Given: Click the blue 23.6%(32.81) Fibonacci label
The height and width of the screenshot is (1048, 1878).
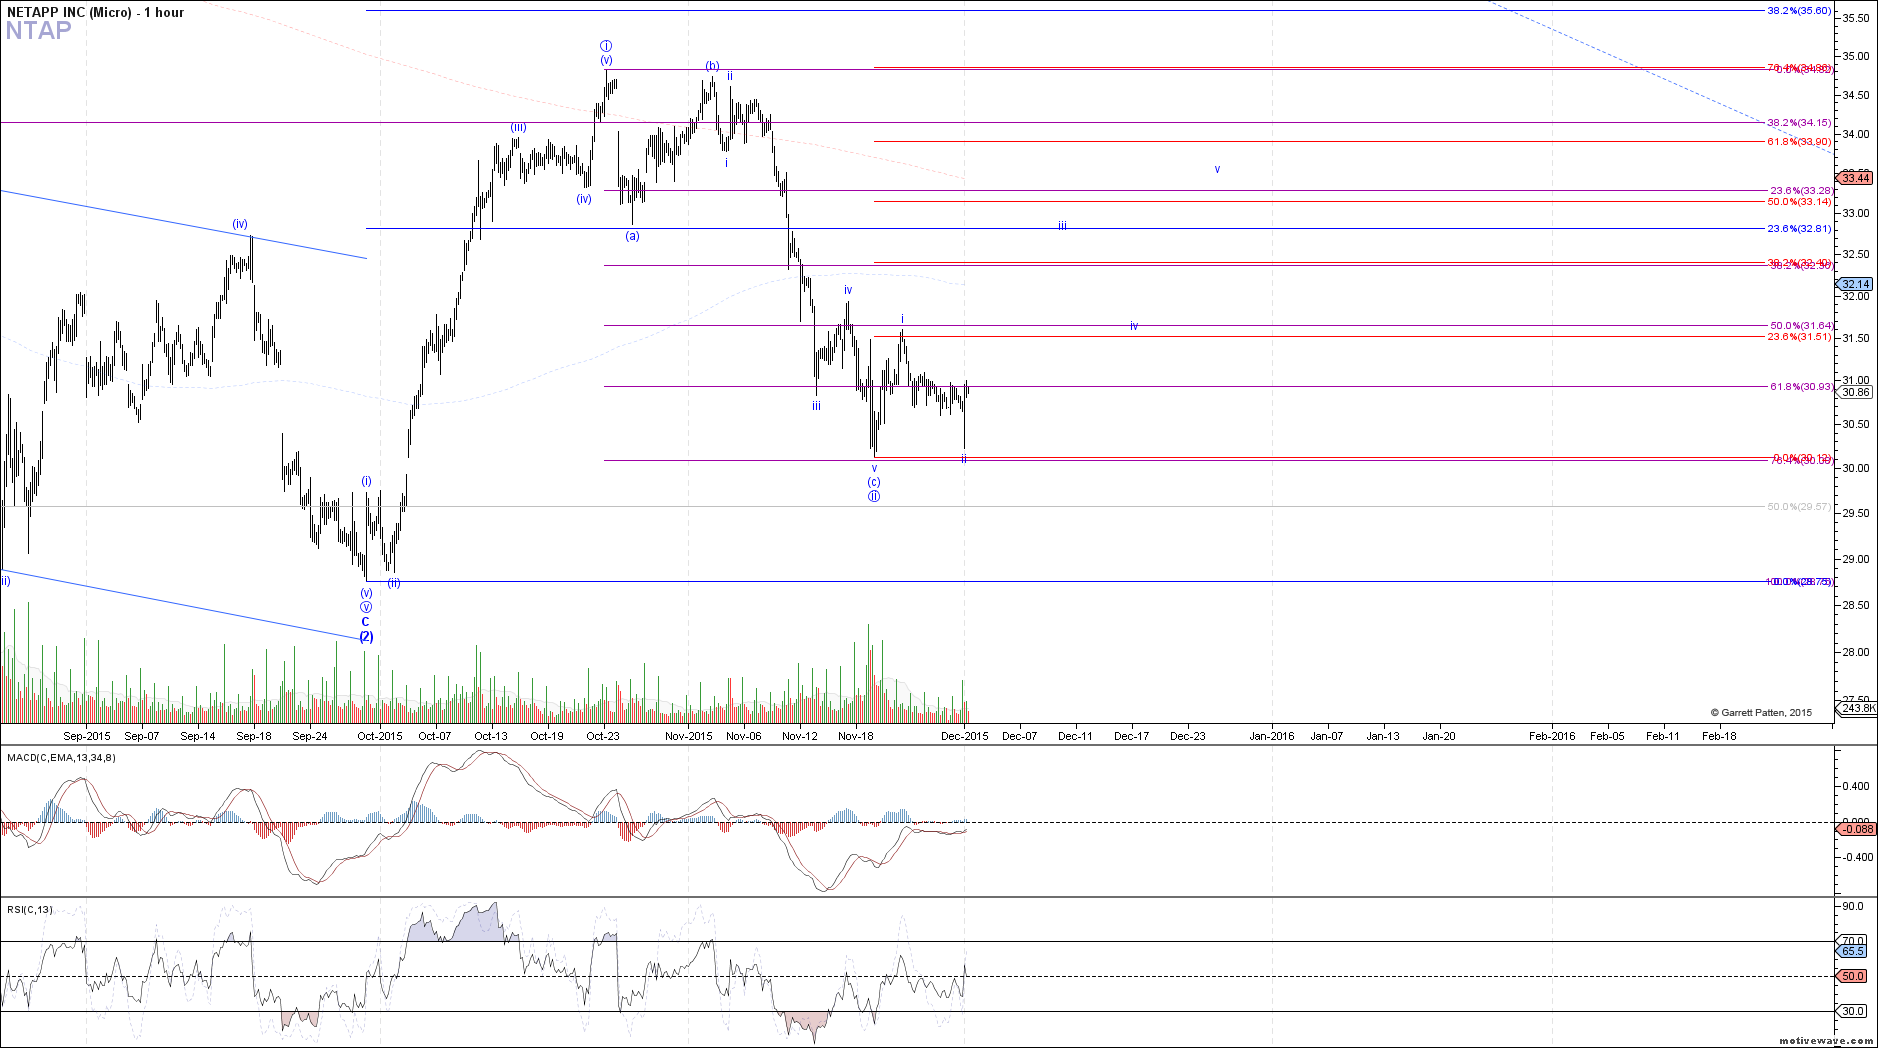Looking at the screenshot, I should tap(1799, 228).
